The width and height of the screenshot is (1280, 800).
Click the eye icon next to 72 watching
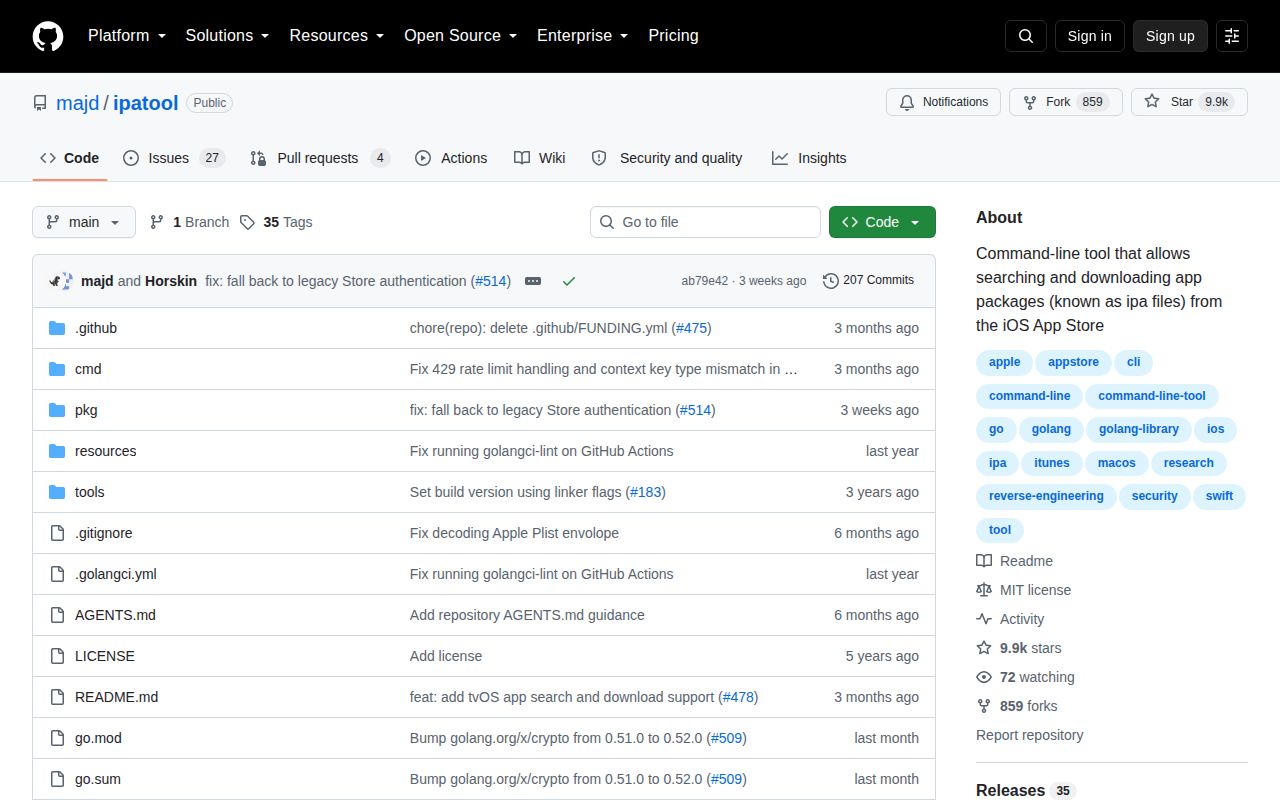click(x=984, y=677)
